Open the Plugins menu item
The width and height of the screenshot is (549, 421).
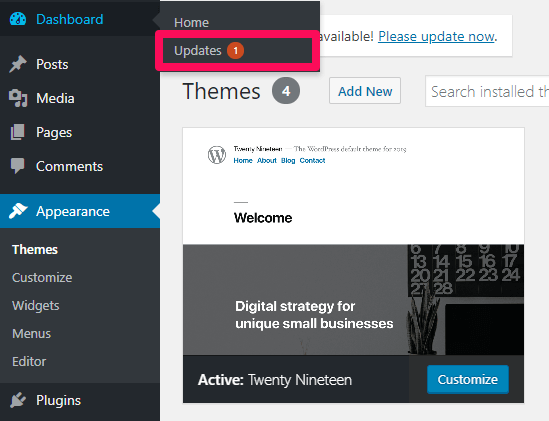coord(80,400)
